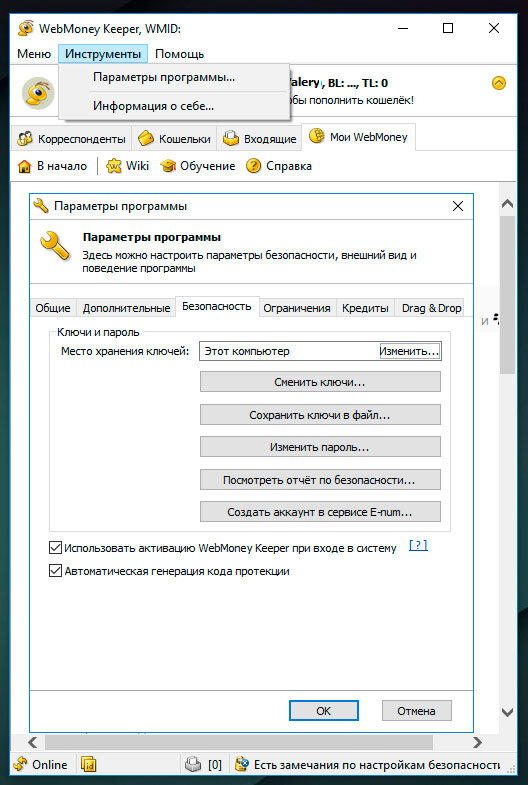Open the Меню menu
The height and width of the screenshot is (785, 528).
34,54
